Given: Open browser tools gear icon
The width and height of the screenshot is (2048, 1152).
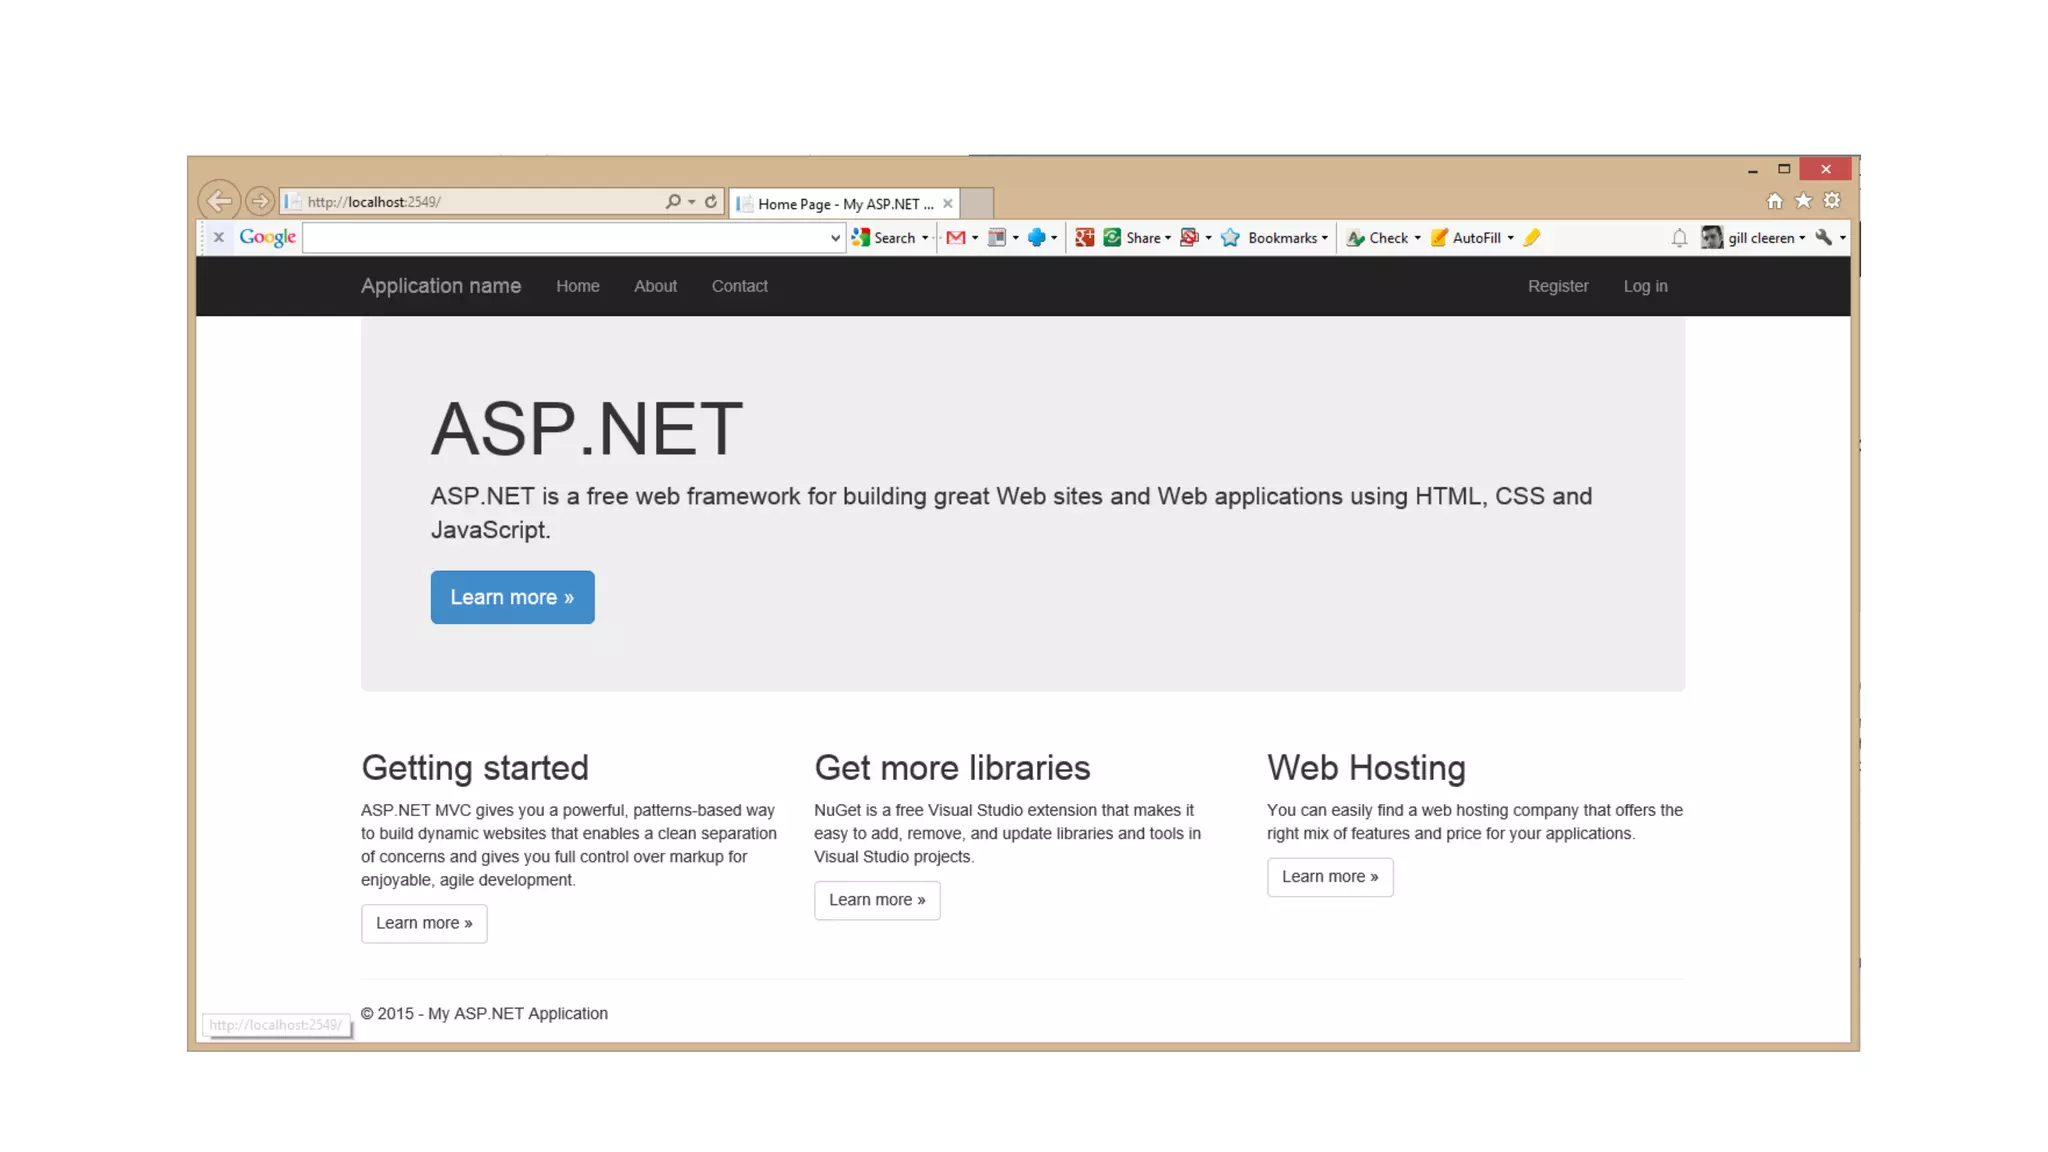Looking at the screenshot, I should coord(1832,201).
